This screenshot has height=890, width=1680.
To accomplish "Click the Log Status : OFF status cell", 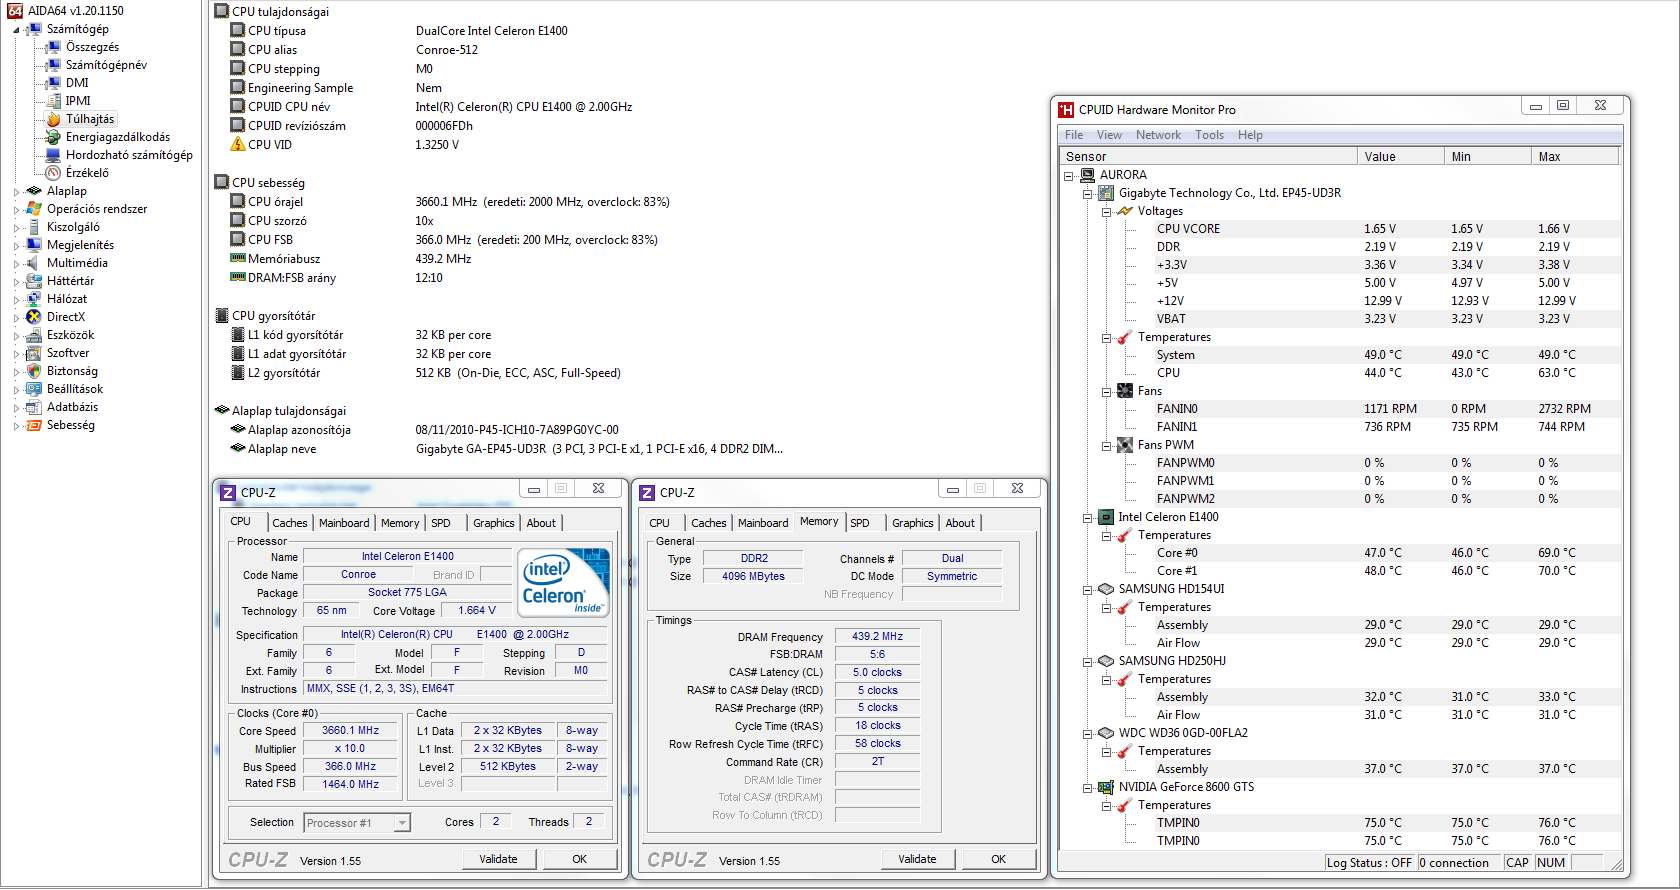I will pyautogui.click(x=1369, y=863).
